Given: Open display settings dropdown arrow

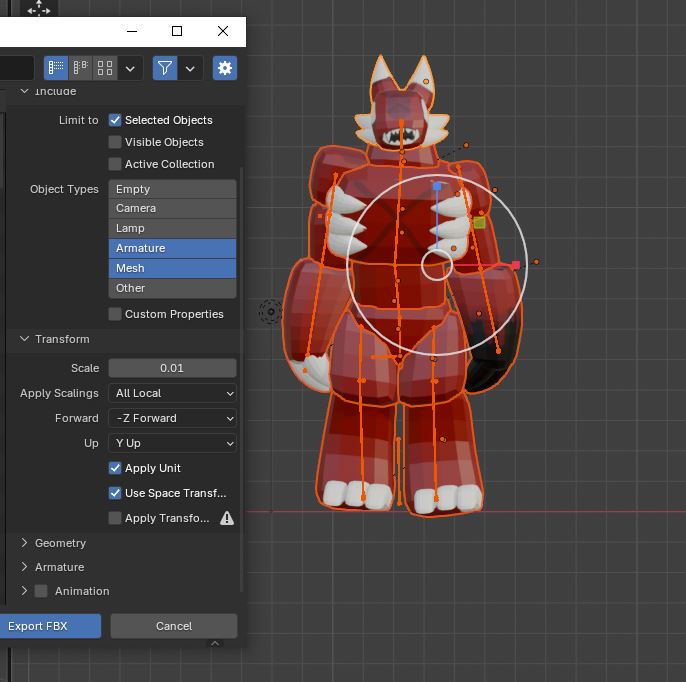Looking at the screenshot, I should tap(130, 68).
